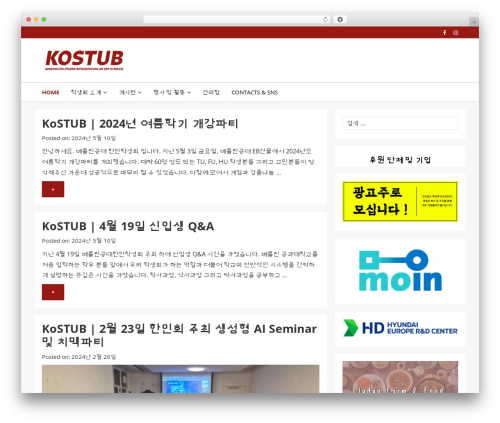Click the 2024년 5월 10일 date under 개강파티 post
The height and width of the screenshot is (423, 500).
tap(94, 138)
